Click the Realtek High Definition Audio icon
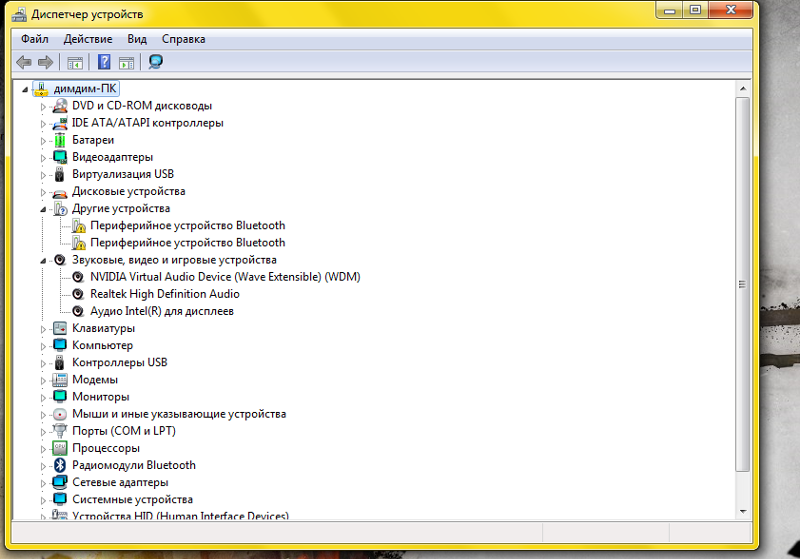 tap(78, 294)
